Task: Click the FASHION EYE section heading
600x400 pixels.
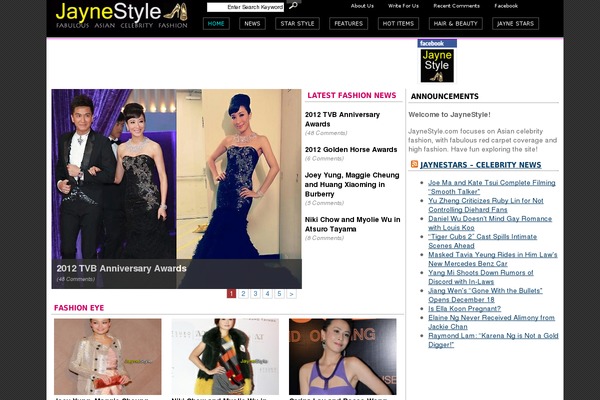Action: [x=79, y=308]
